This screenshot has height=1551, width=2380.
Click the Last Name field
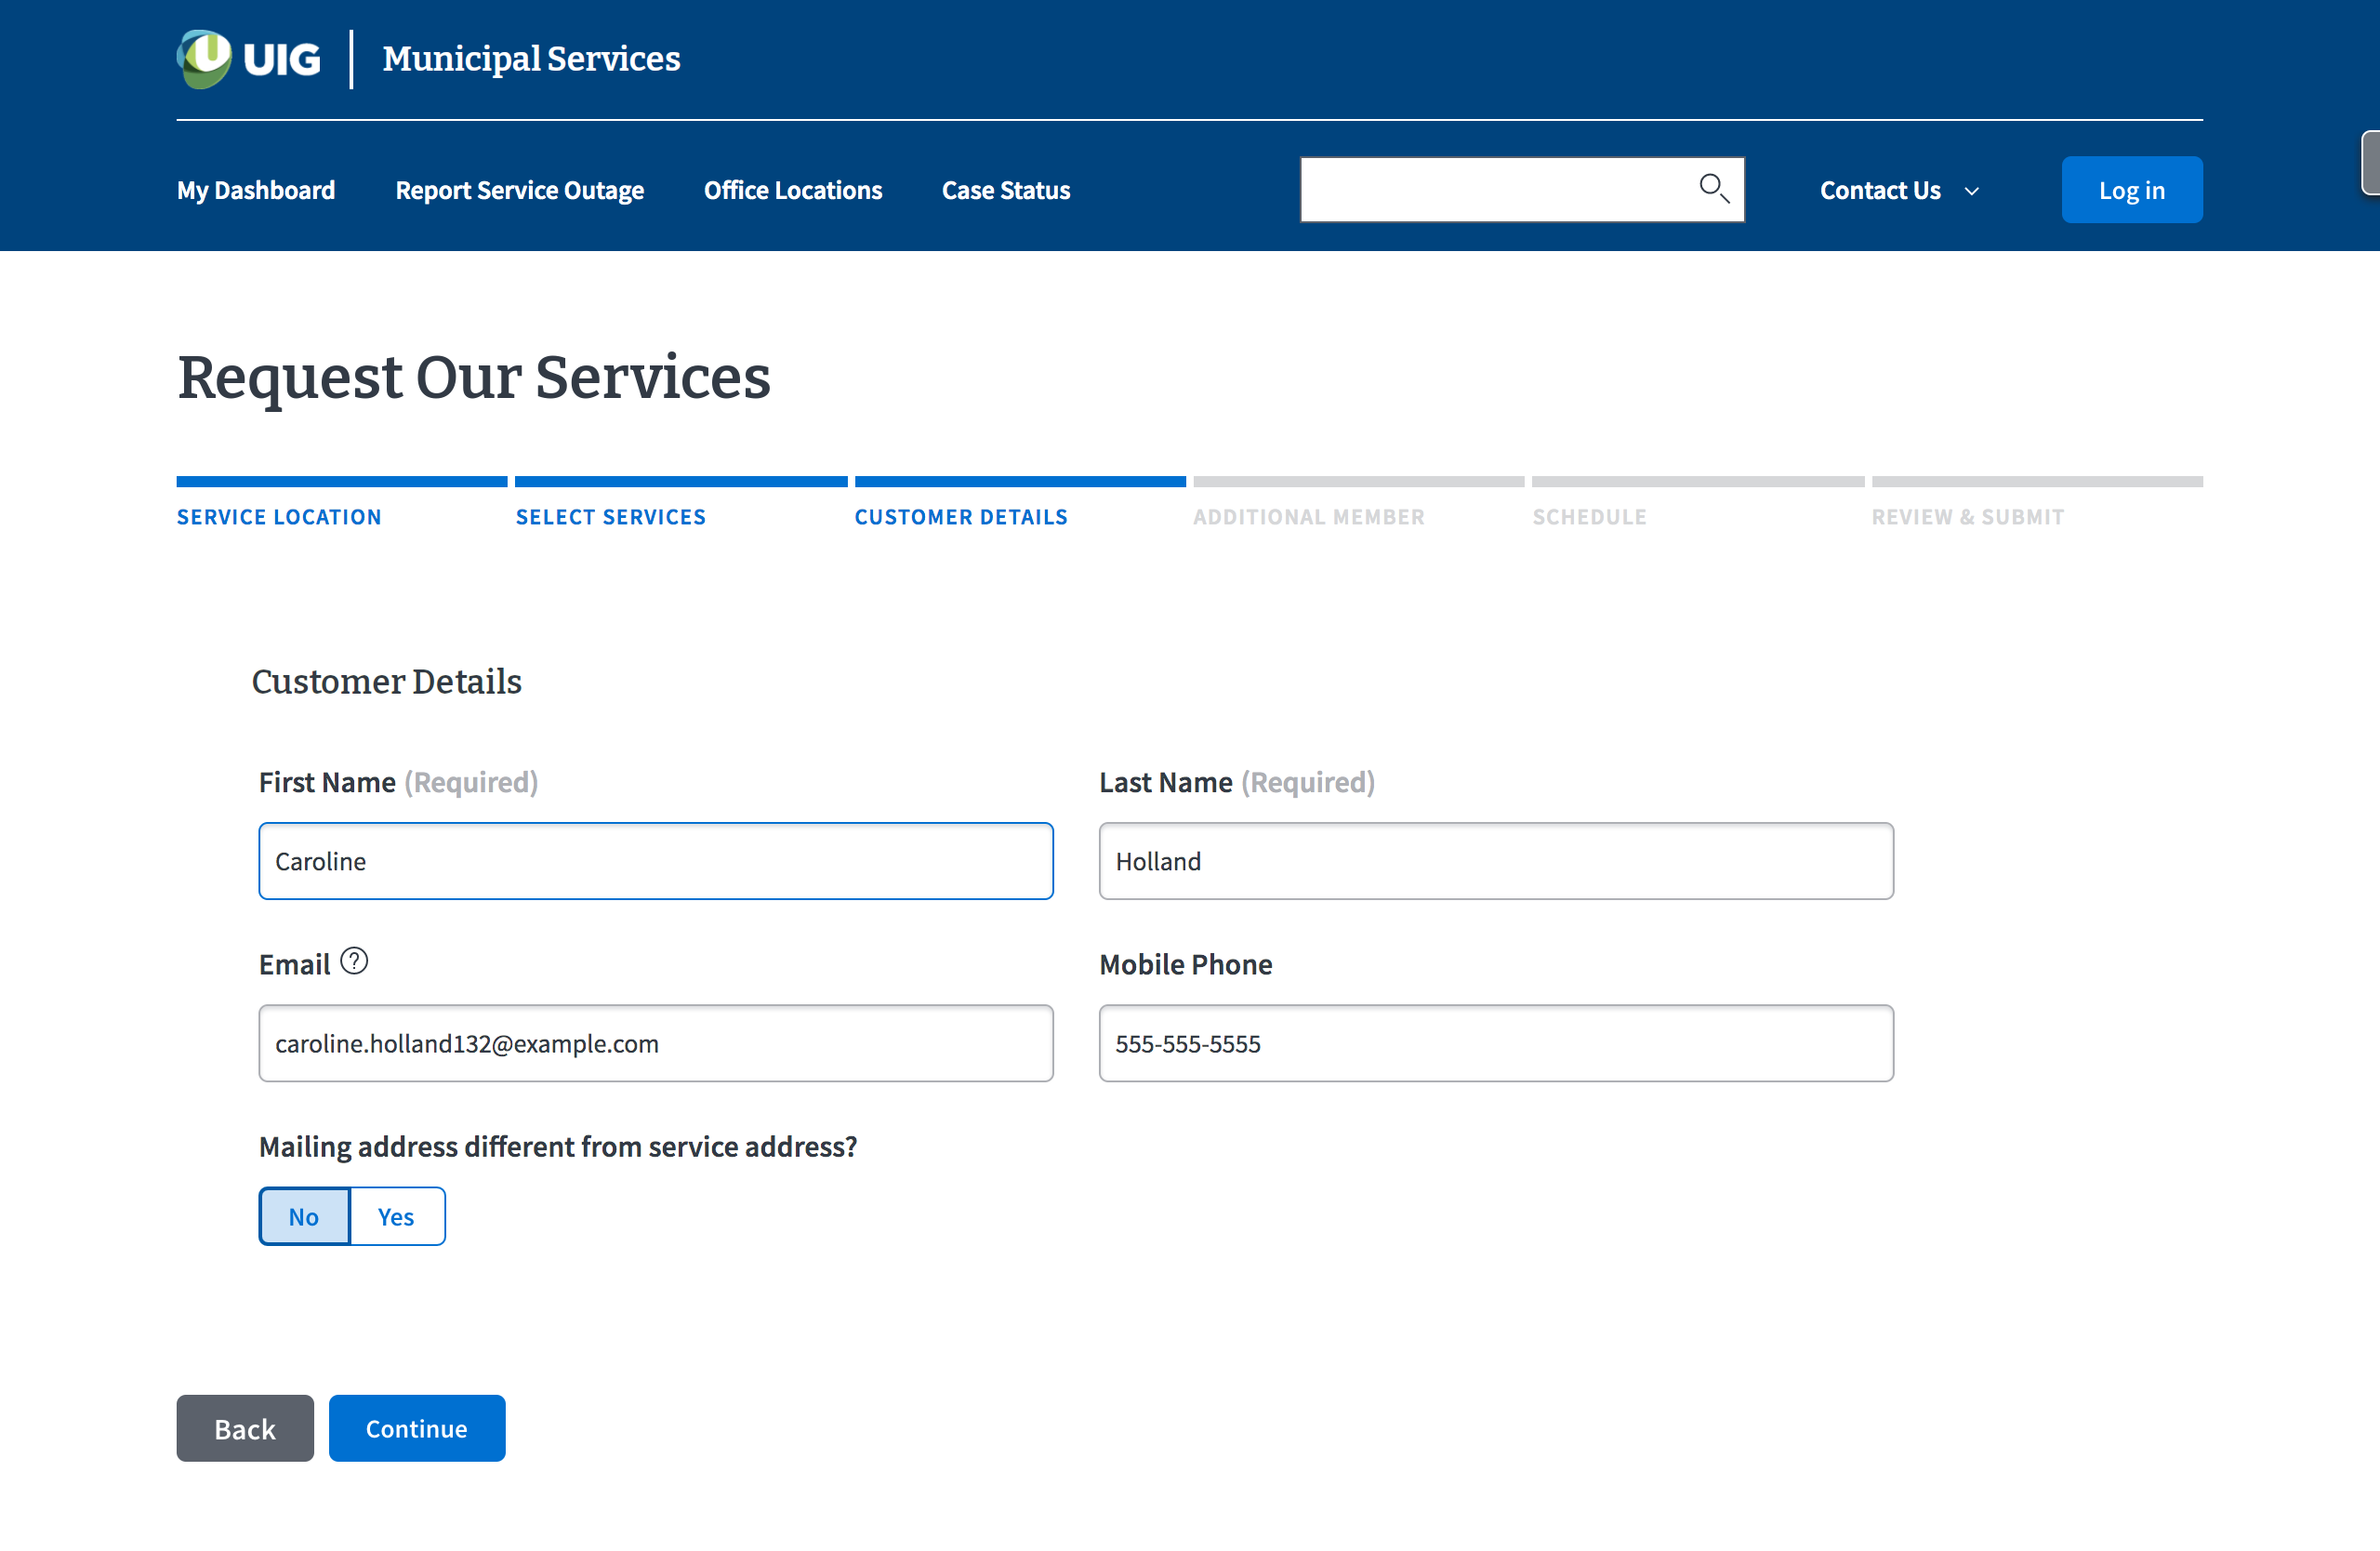(1495, 860)
